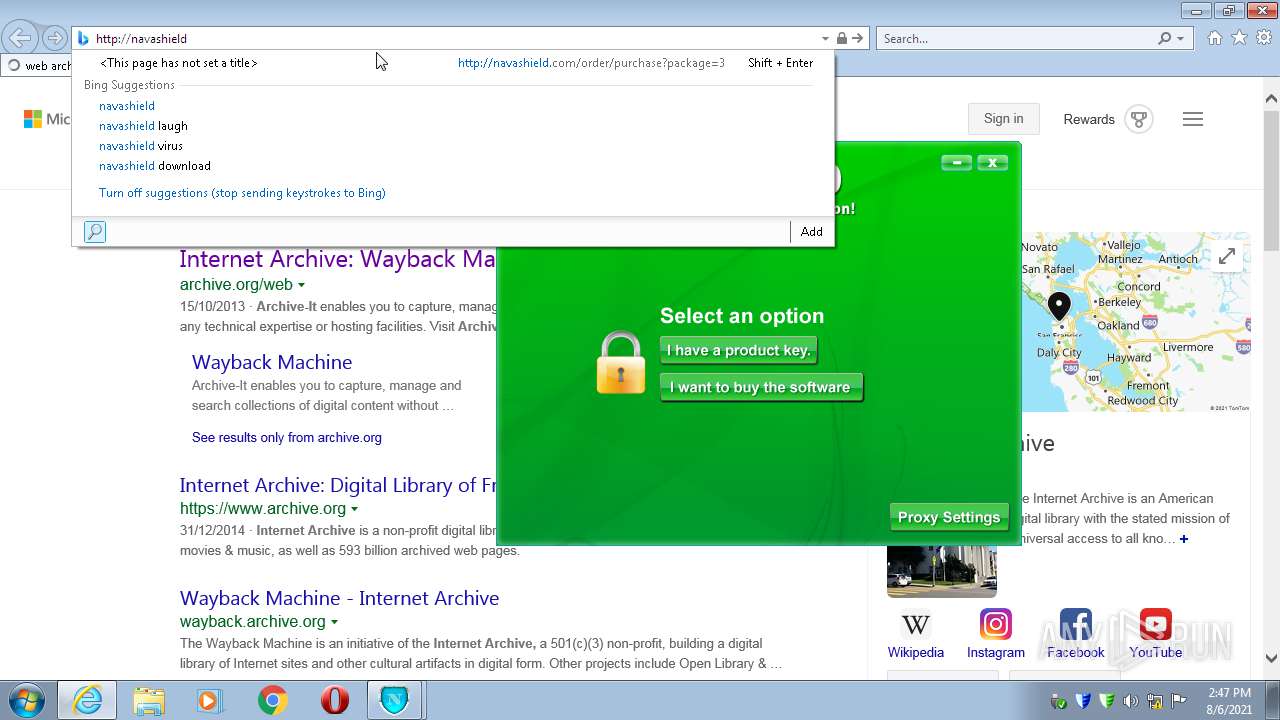Viewport: 1280px width, 720px height.
Task: Click 'Turn off suggestions' link
Action: (x=242, y=193)
